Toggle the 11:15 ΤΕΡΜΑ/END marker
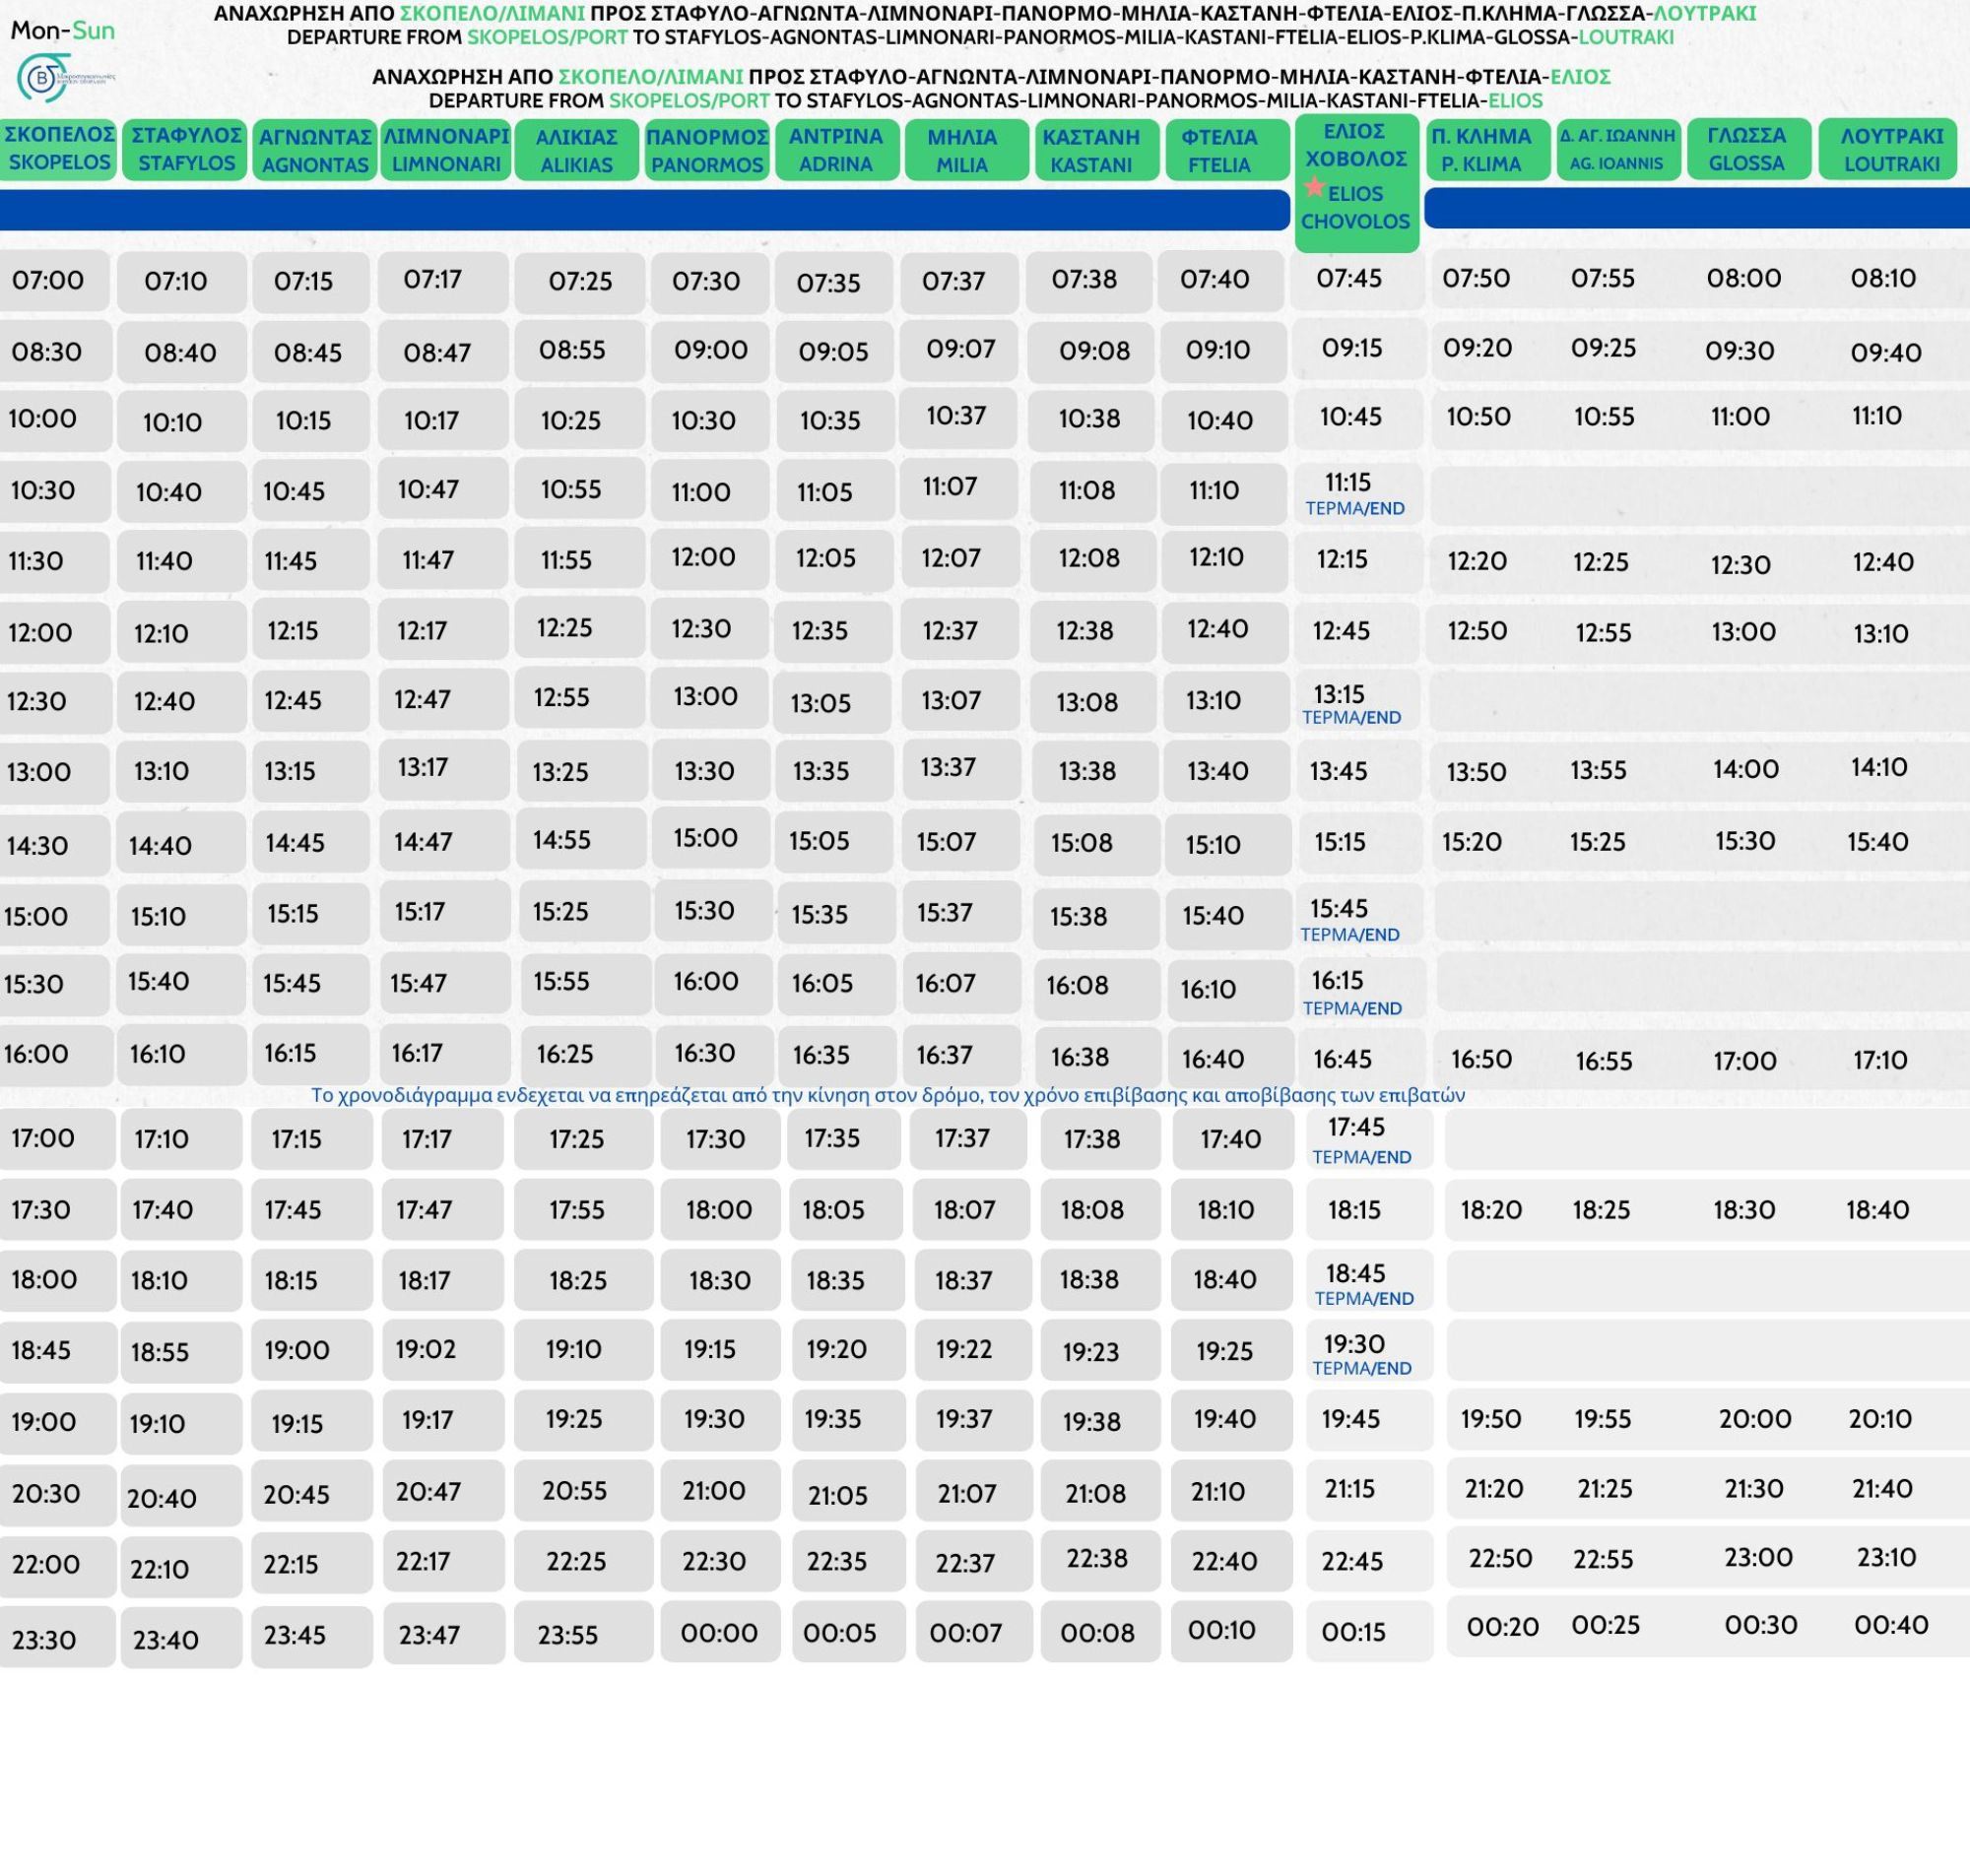The height and width of the screenshot is (1876, 1970). click(1356, 506)
